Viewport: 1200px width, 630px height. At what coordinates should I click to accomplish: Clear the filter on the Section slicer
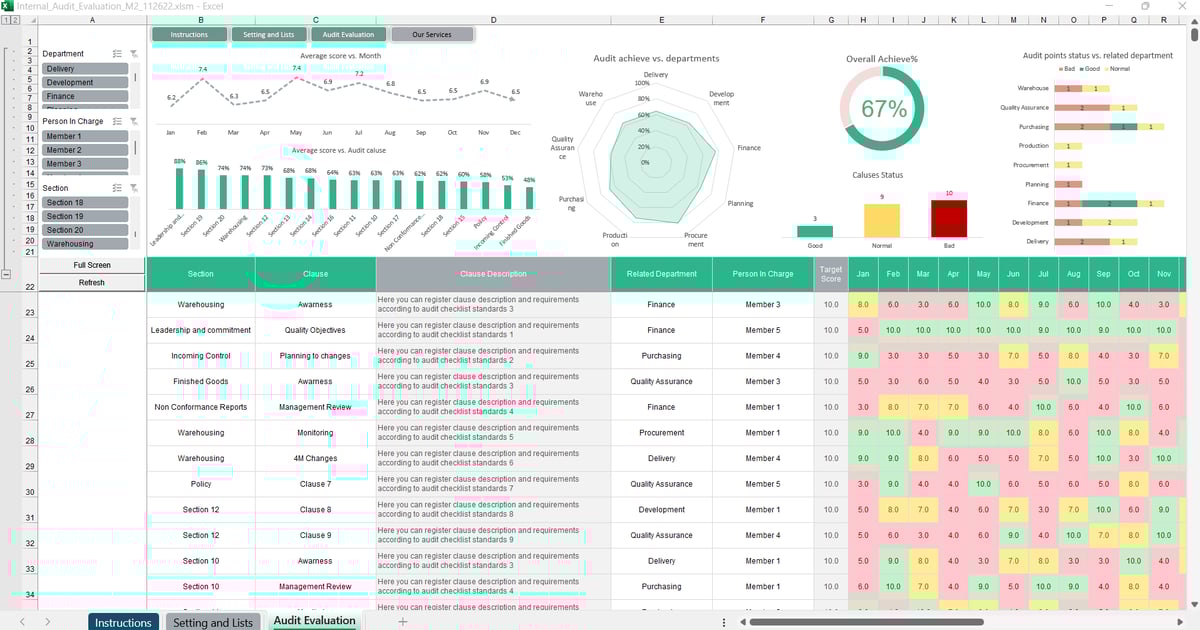pyautogui.click(x=133, y=188)
